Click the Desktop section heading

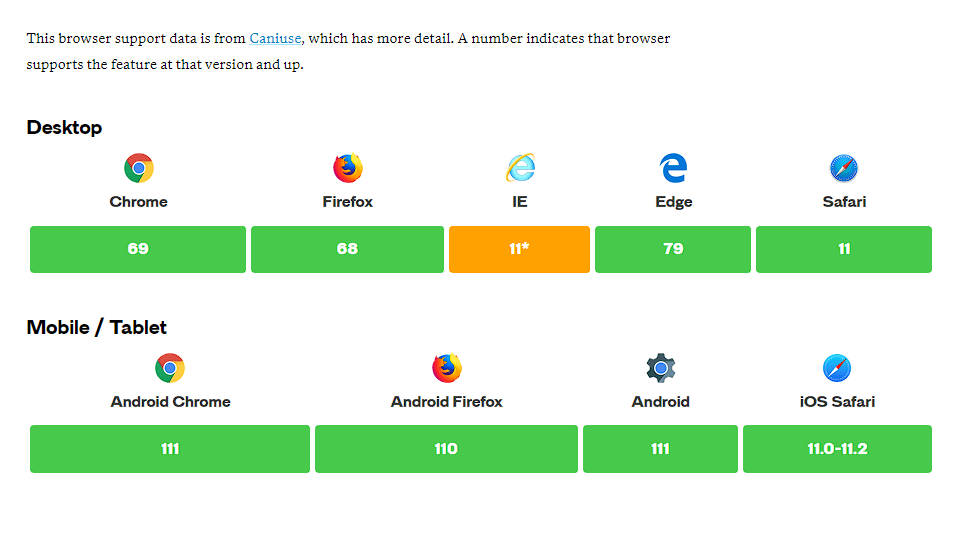pyautogui.click(x=64, y=127)
